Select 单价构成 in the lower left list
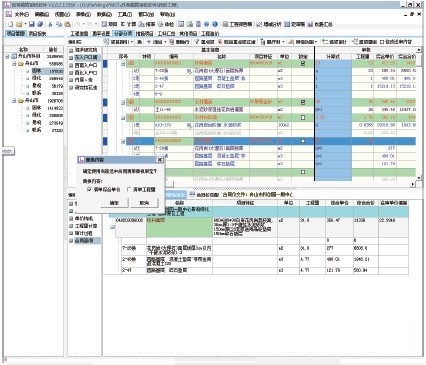The height and width of the screenshot is (365, 426). tap(85, 219)
